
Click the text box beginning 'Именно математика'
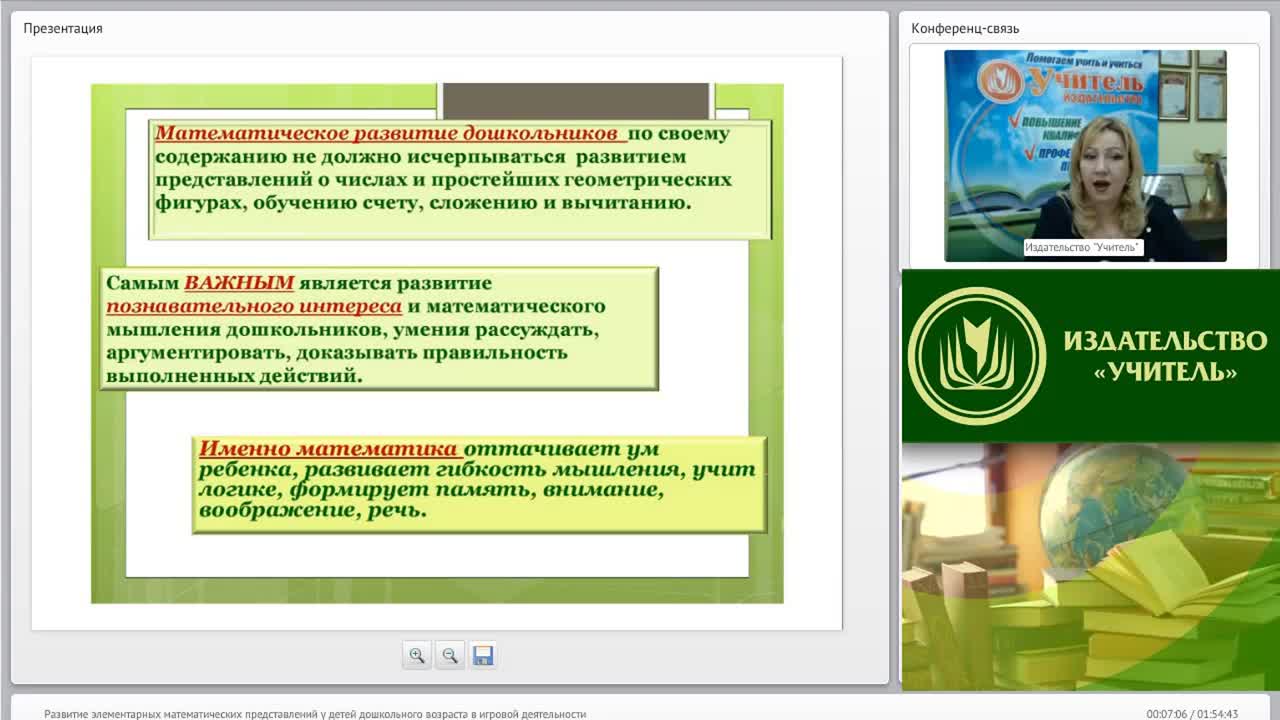coord(479,484)
